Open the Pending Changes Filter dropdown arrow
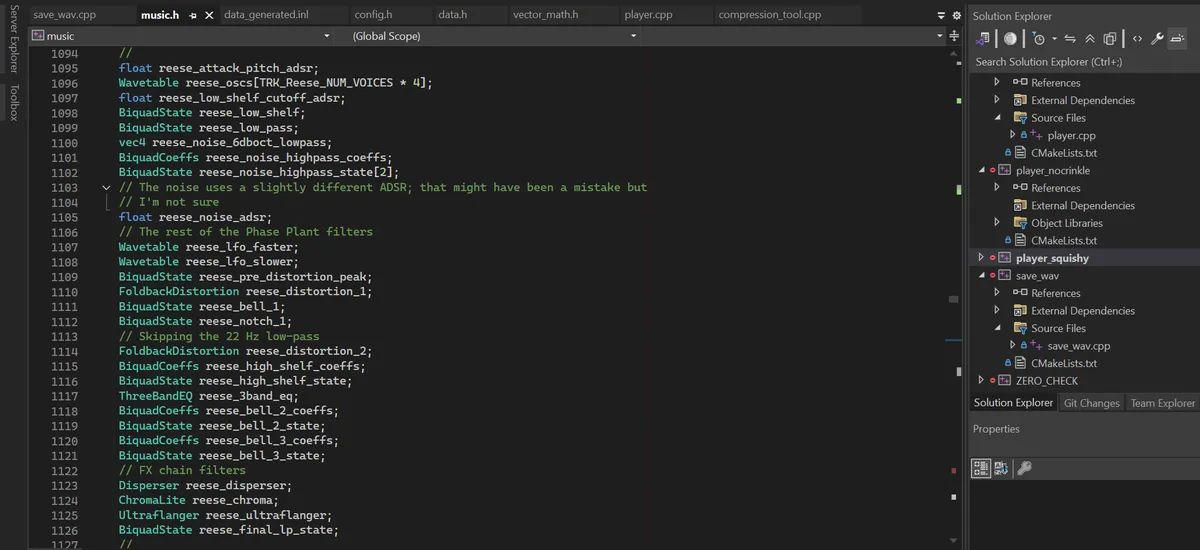 click(1053, 39)
